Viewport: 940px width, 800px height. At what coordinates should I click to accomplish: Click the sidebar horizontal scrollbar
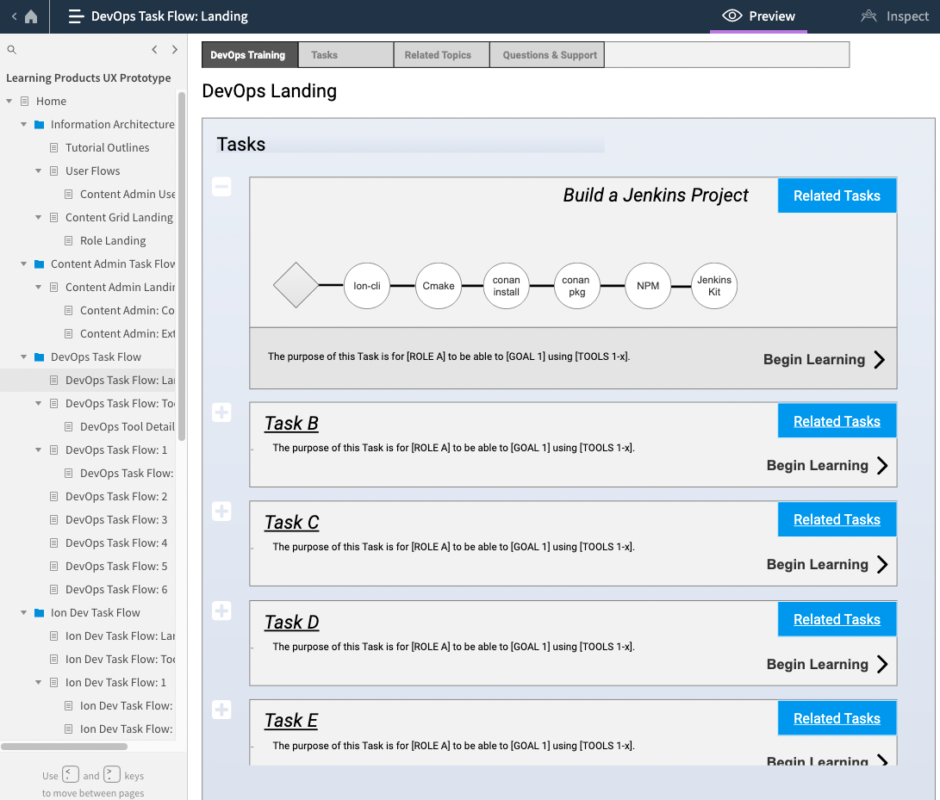click(64, 747)
